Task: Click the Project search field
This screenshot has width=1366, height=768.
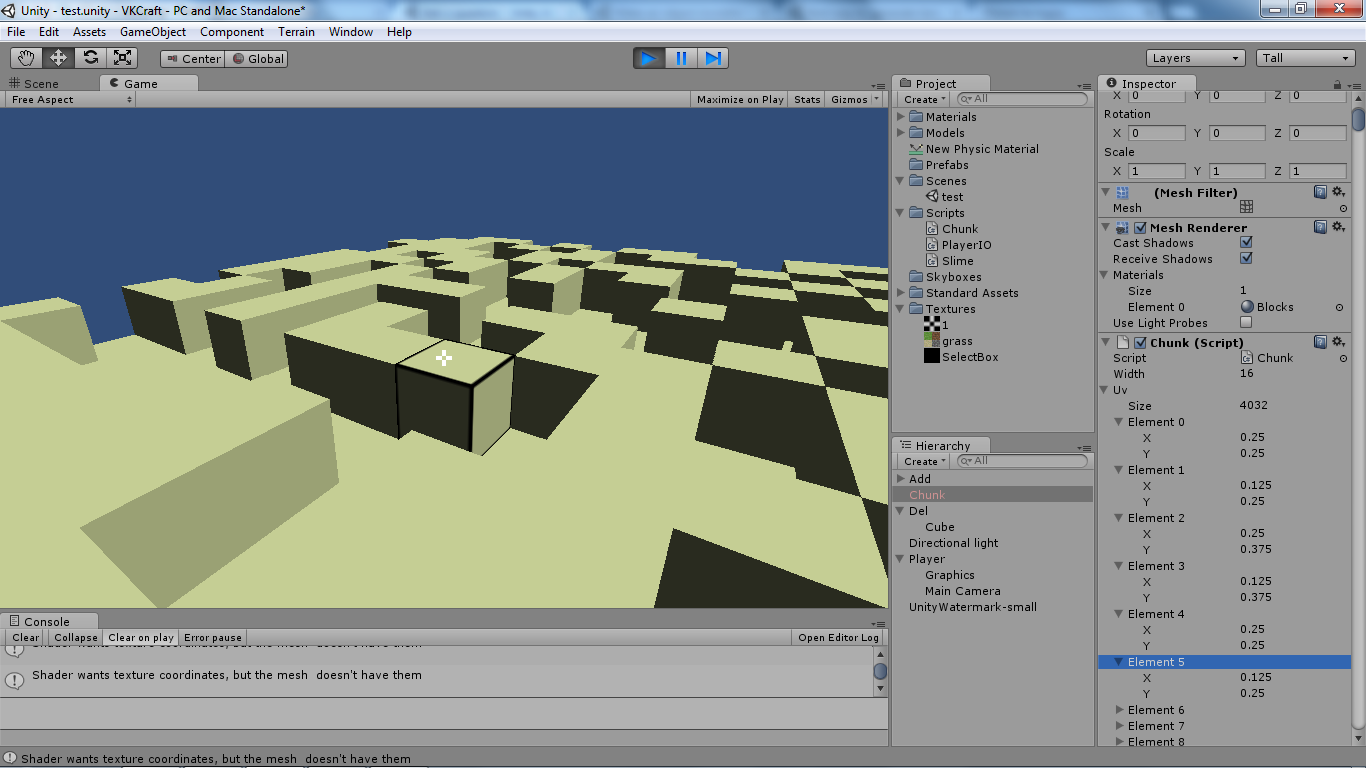Action: tap(1022, 99)
